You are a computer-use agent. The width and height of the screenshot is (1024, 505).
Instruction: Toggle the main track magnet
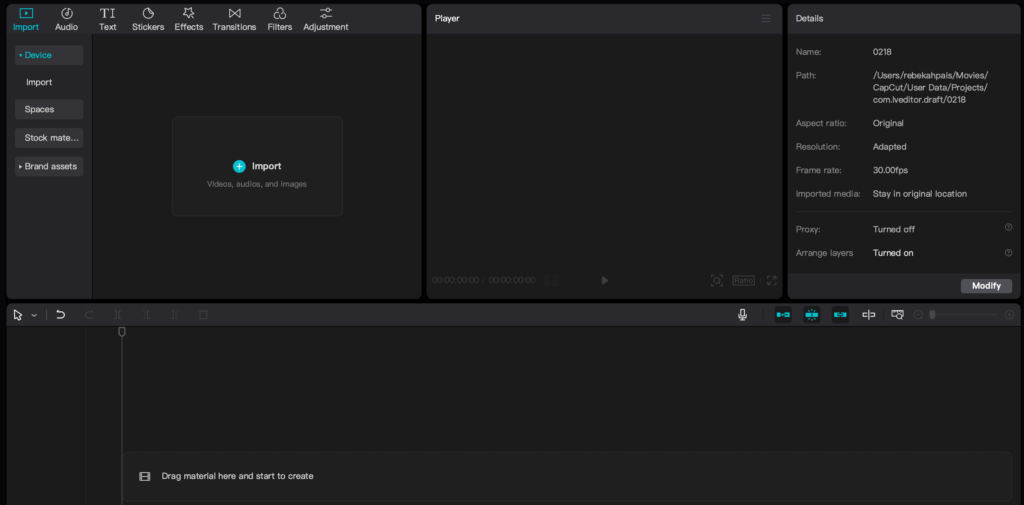[783, 315]
